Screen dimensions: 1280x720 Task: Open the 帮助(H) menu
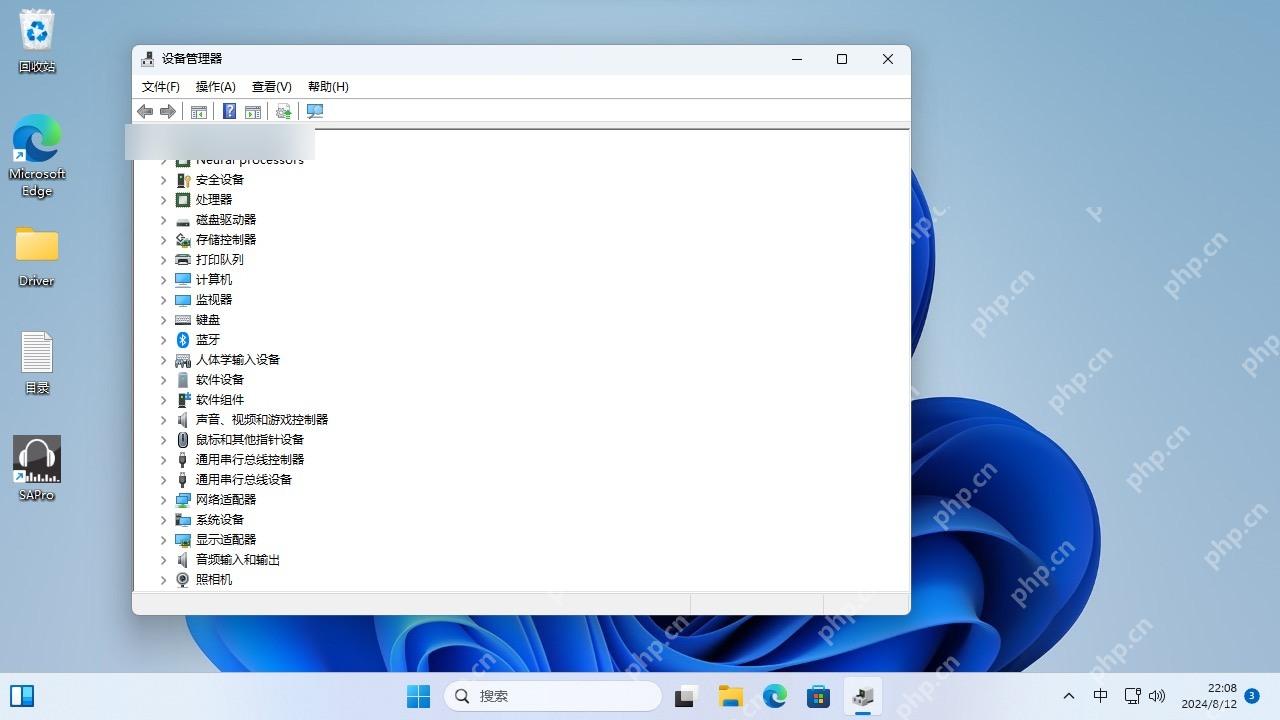point(328,87)
